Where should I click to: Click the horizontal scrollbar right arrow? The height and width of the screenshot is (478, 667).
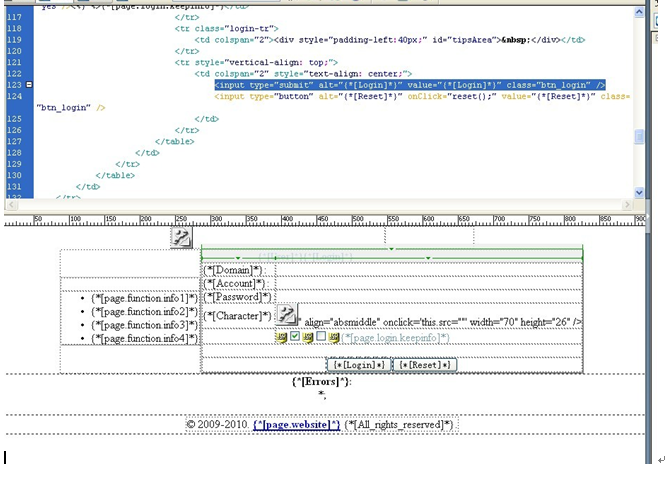click(627, 205)
